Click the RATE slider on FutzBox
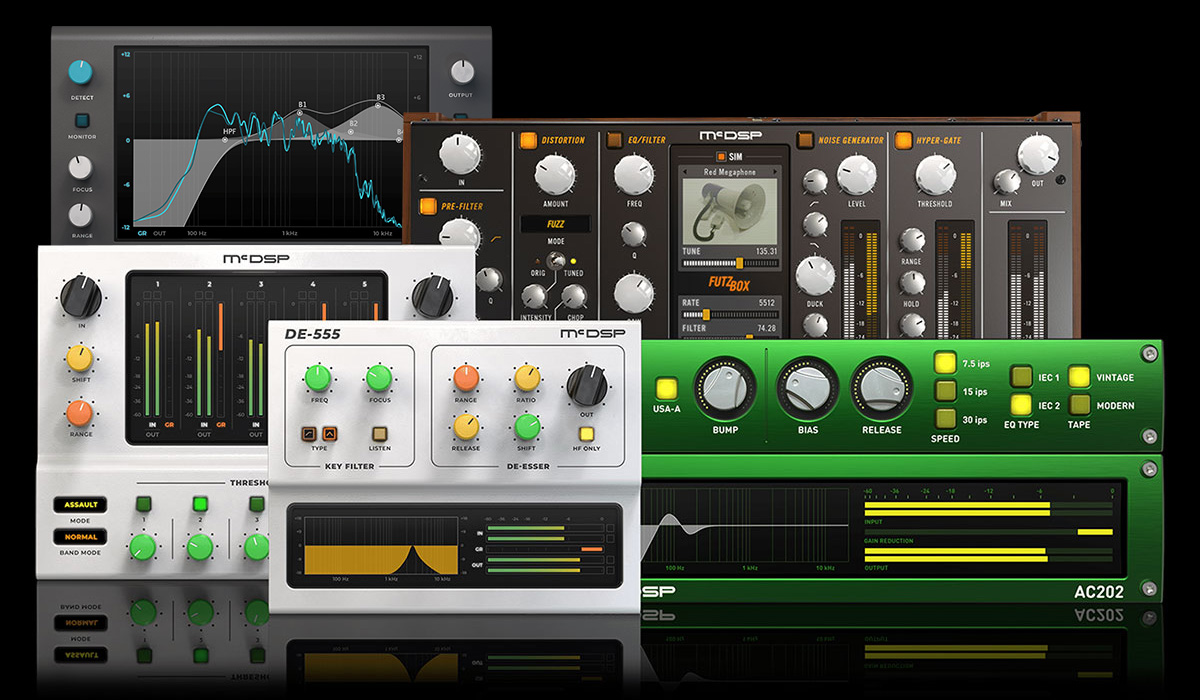Viewport: 1200px width, 700px height. pos(731,314)
